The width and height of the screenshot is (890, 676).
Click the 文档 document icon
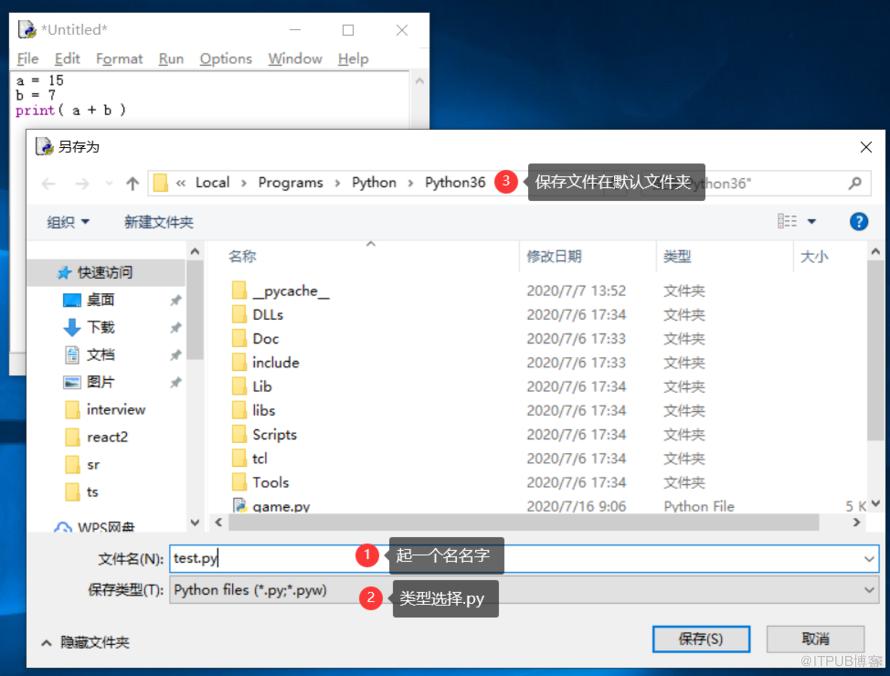click(72, 355)
